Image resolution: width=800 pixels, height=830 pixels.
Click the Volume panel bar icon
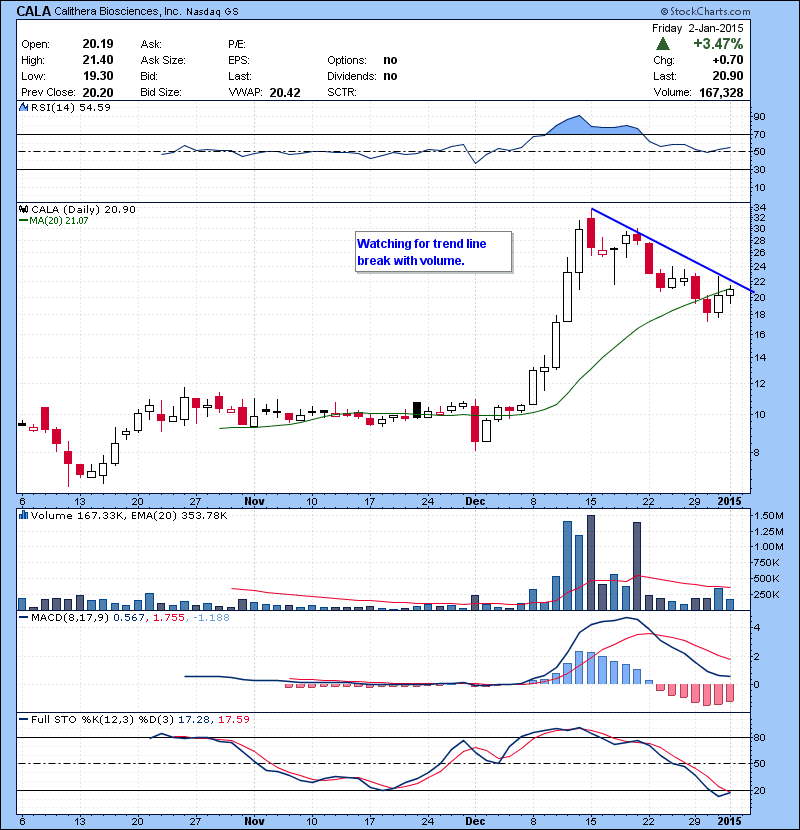(23, 515)
